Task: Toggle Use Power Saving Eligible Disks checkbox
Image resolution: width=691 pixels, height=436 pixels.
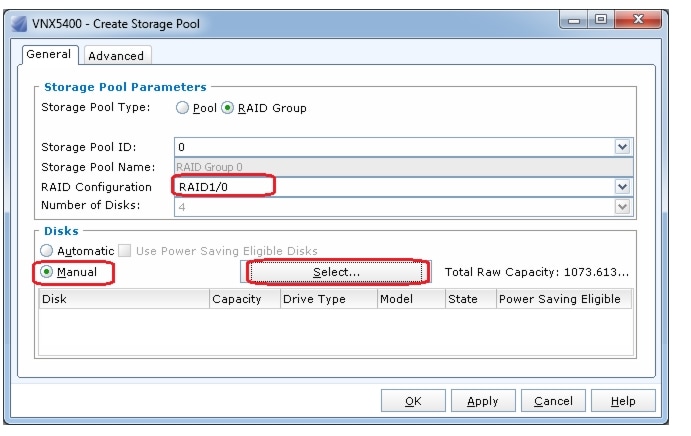Action: pos(126,250)
